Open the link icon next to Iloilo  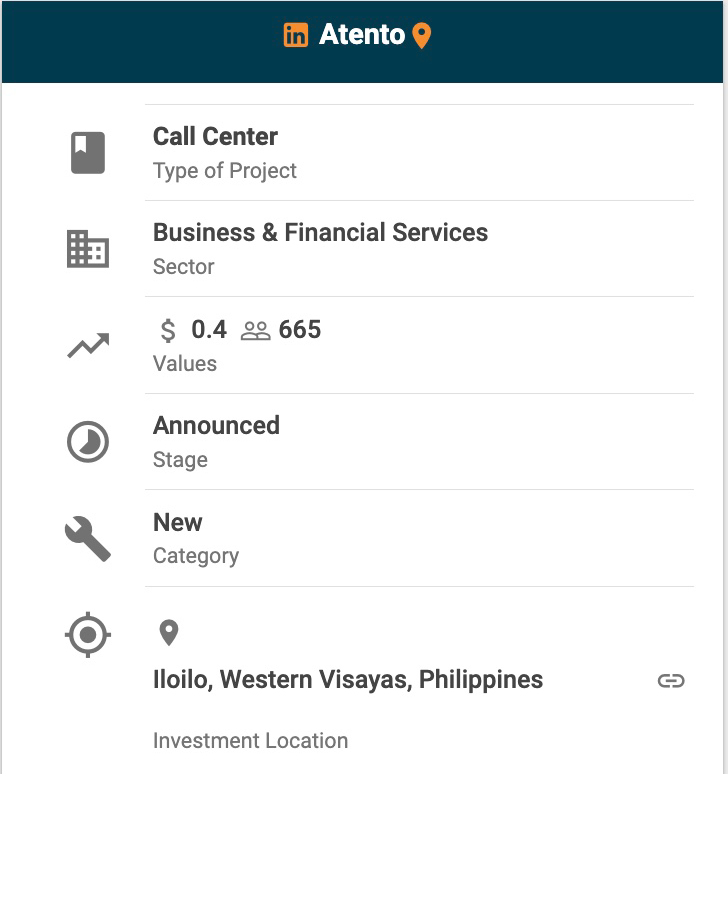click(x=671, y=681)
